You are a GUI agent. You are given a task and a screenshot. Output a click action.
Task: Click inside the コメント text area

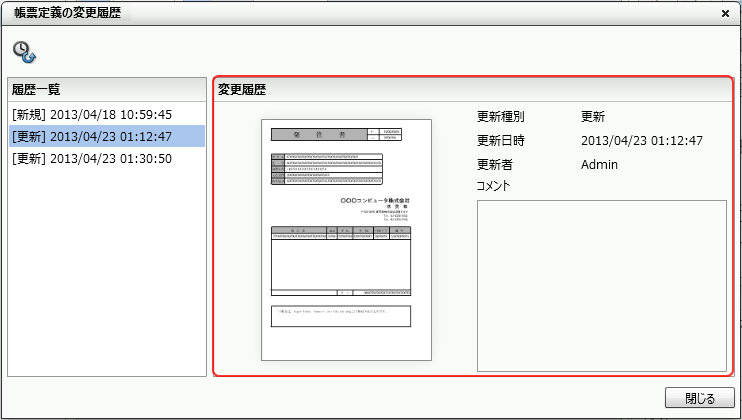(601, 286)
